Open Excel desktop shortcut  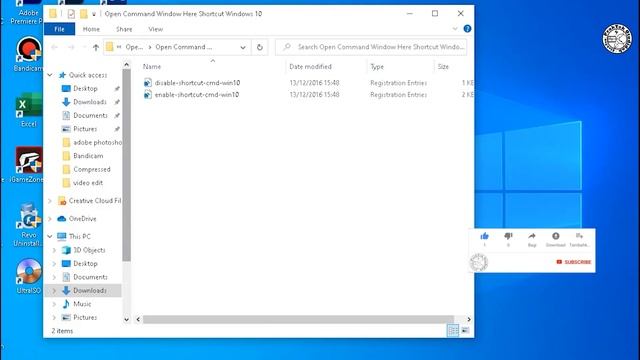(29, 110)
